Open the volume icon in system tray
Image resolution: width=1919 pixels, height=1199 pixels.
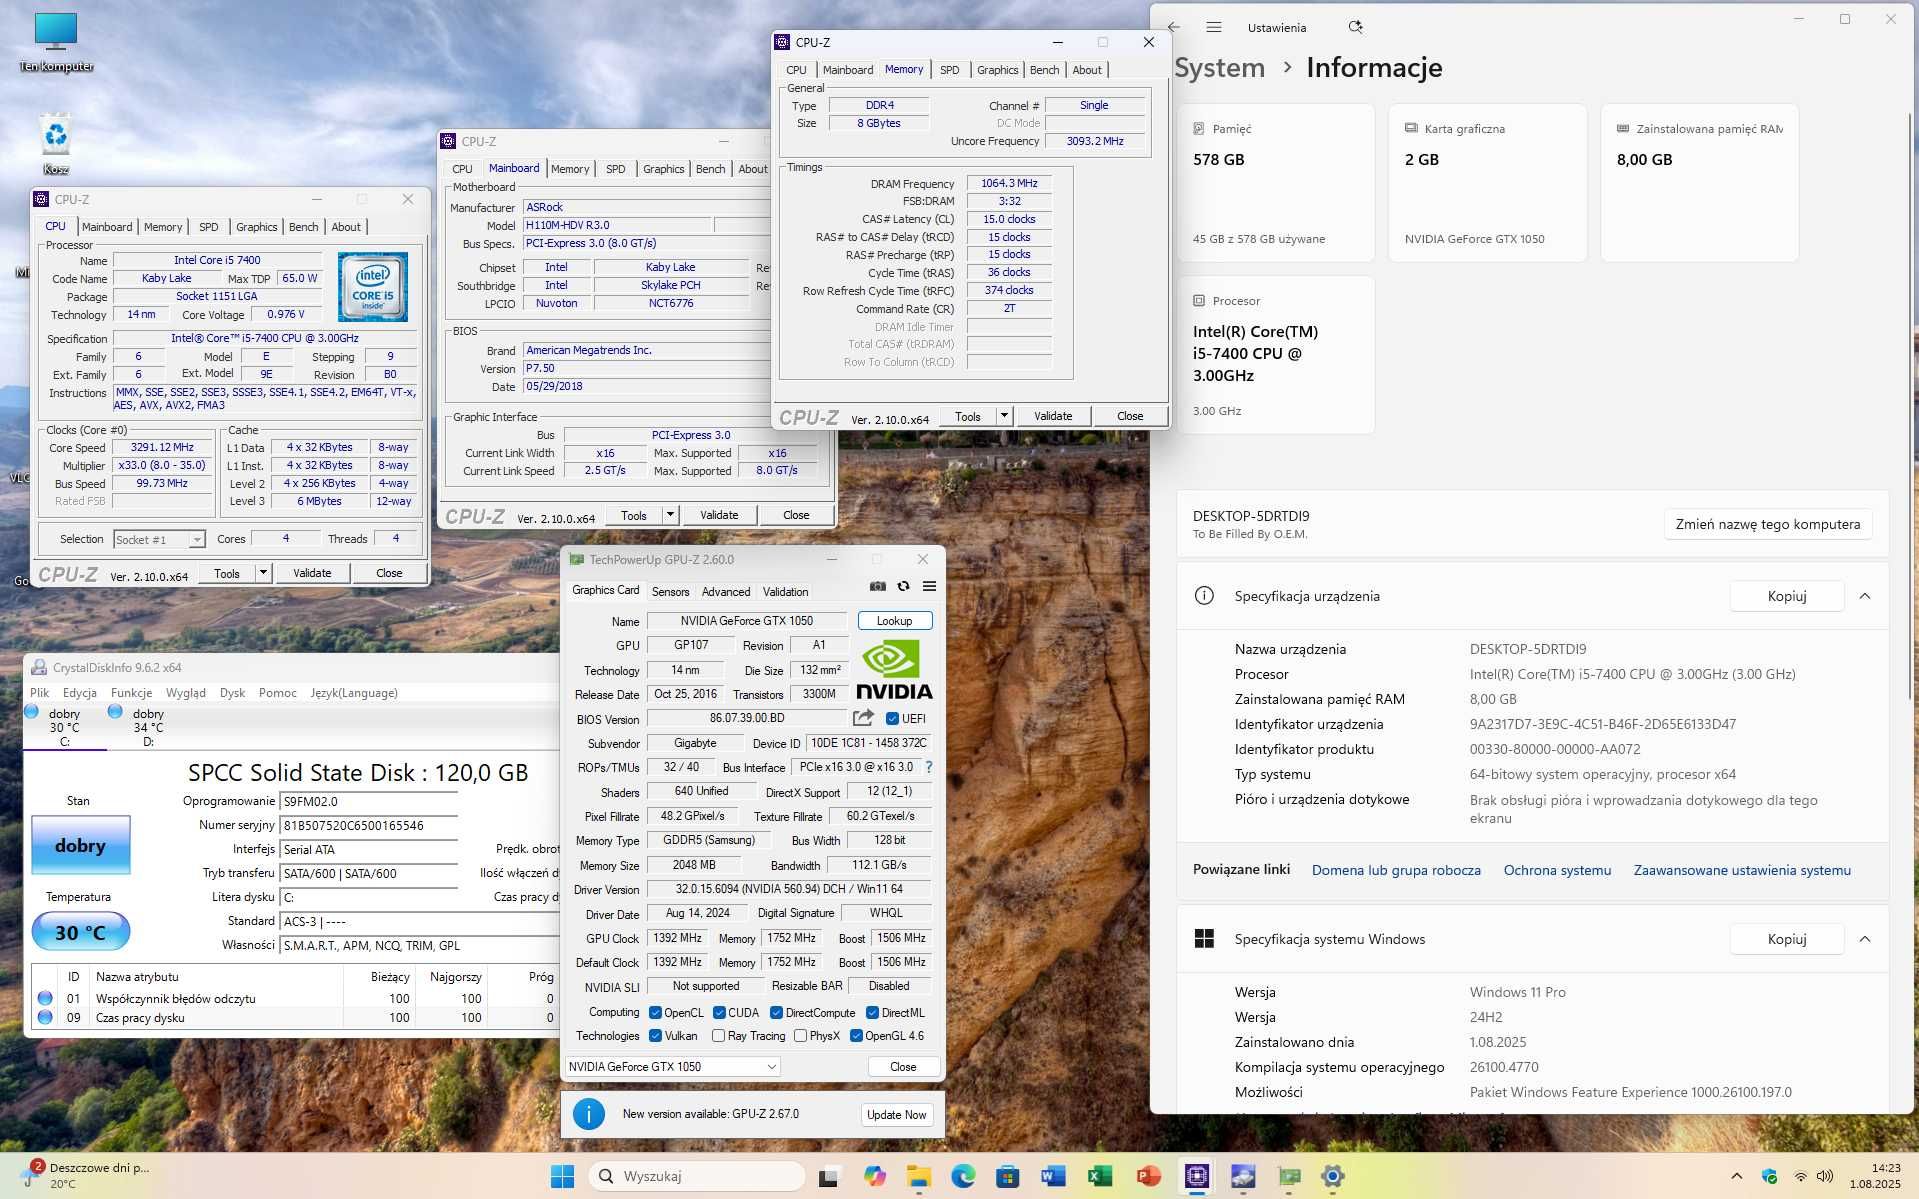[1825, 1176]
